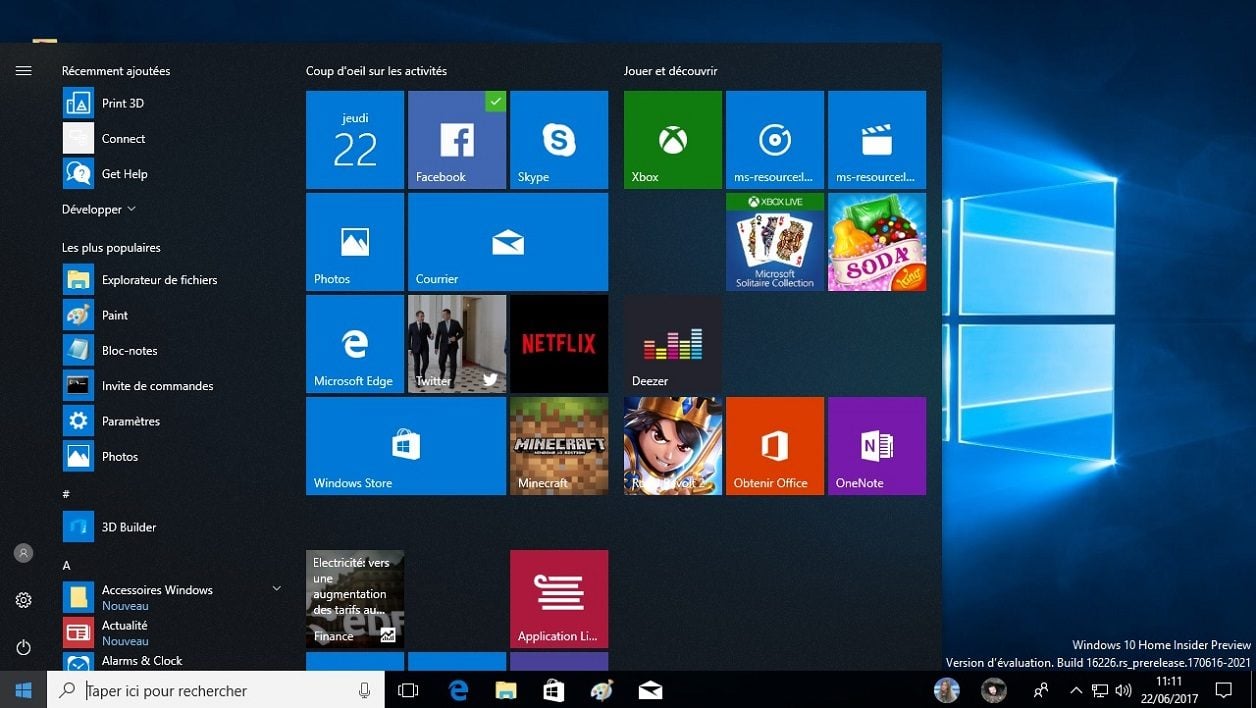Viewport: 1256px width, 708px height.
Task: Open the Windows Store tile
Action: [x=406, y=446]
